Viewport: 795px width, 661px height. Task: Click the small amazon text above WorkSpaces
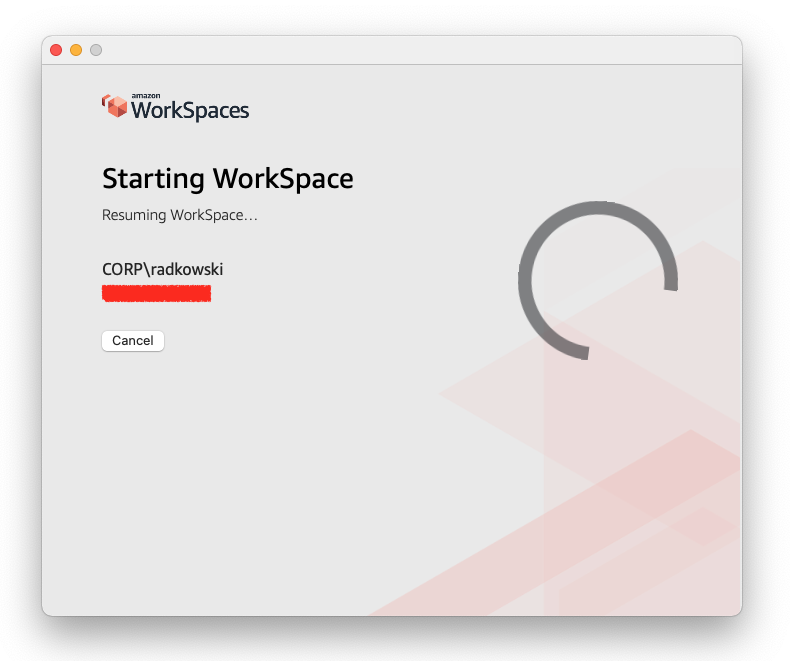tap(146, 96)
